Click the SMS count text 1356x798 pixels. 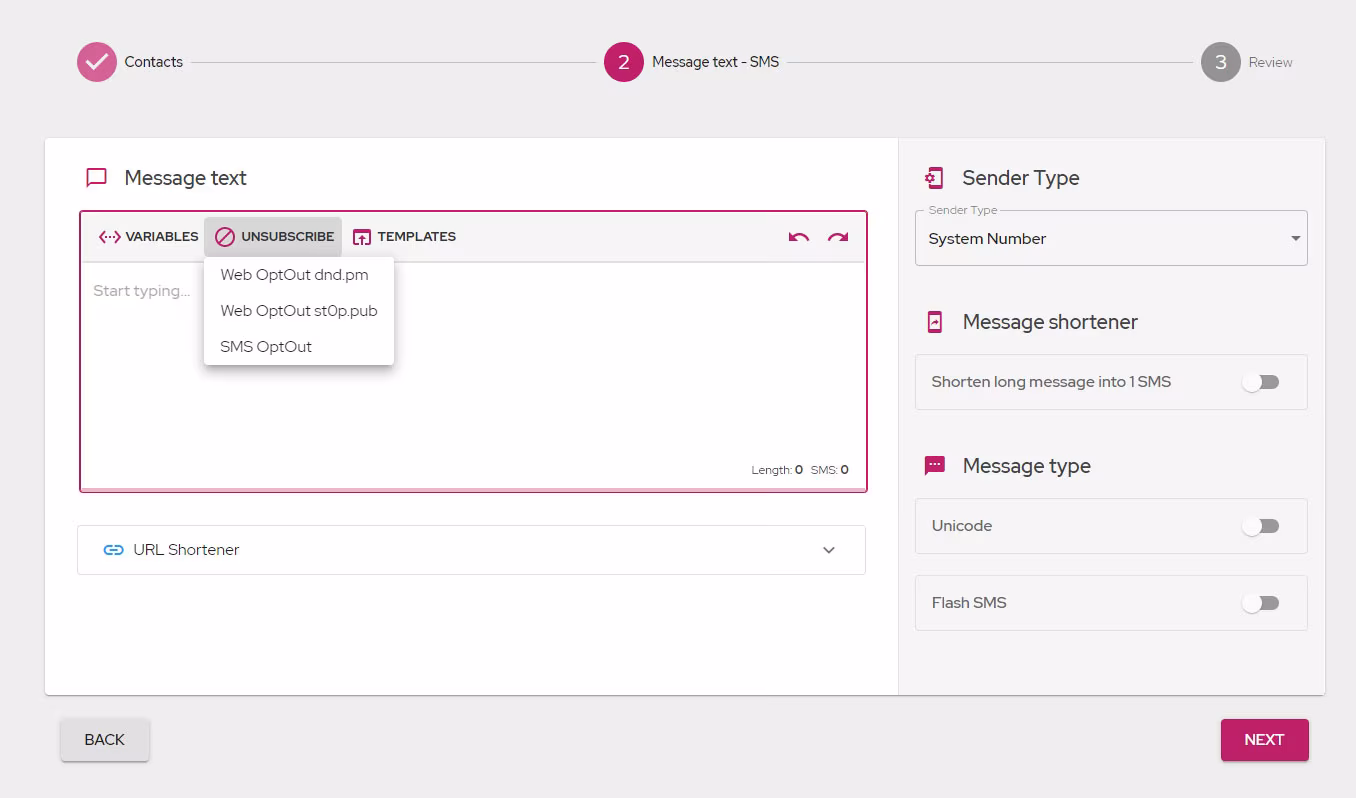[x=830, y=470]
